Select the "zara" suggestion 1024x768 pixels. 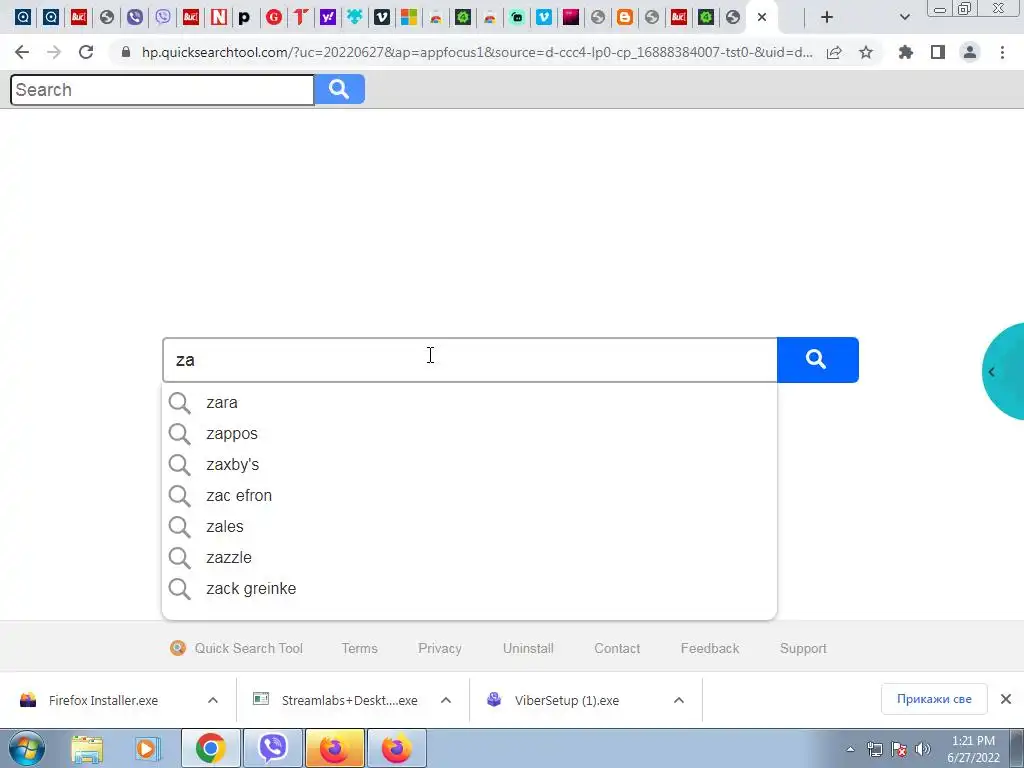tap(470, 402)
